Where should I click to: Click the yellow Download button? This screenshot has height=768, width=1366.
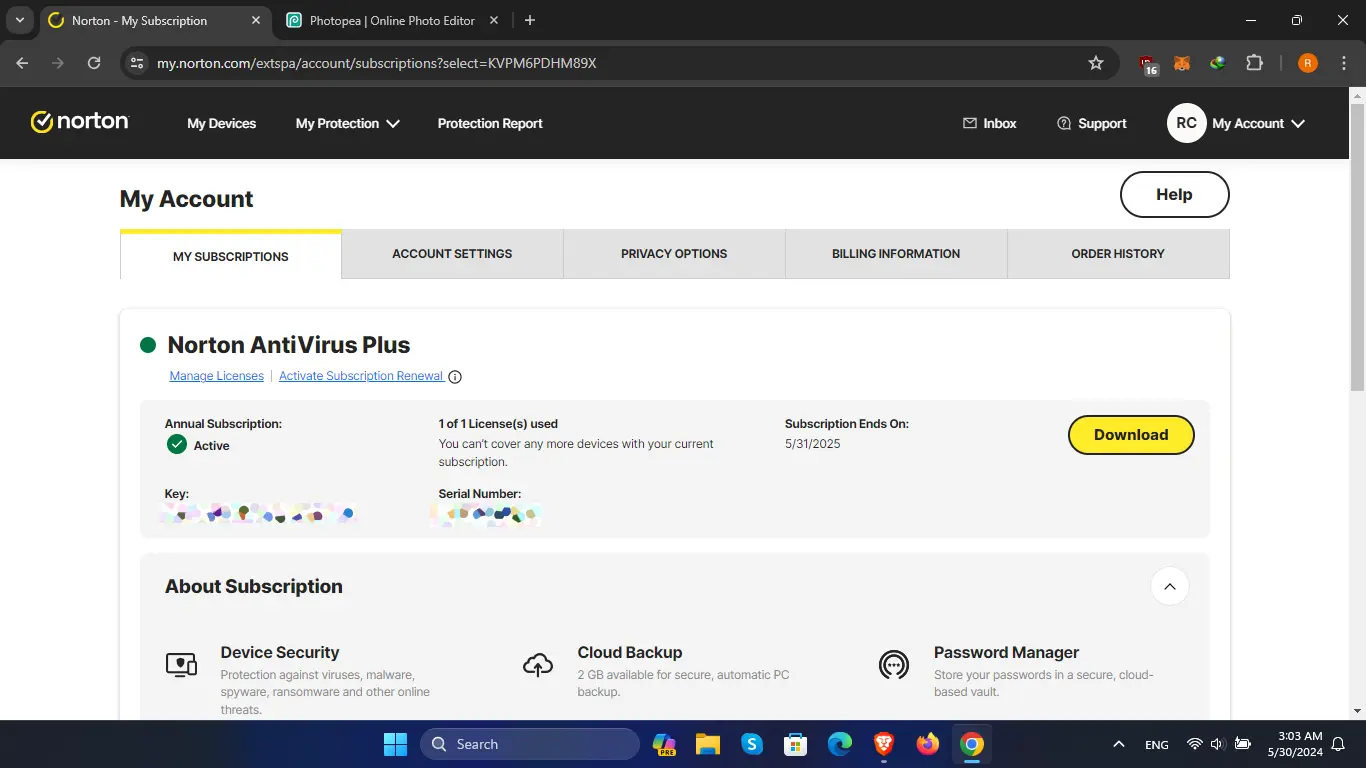click(x=1131, y=435)
